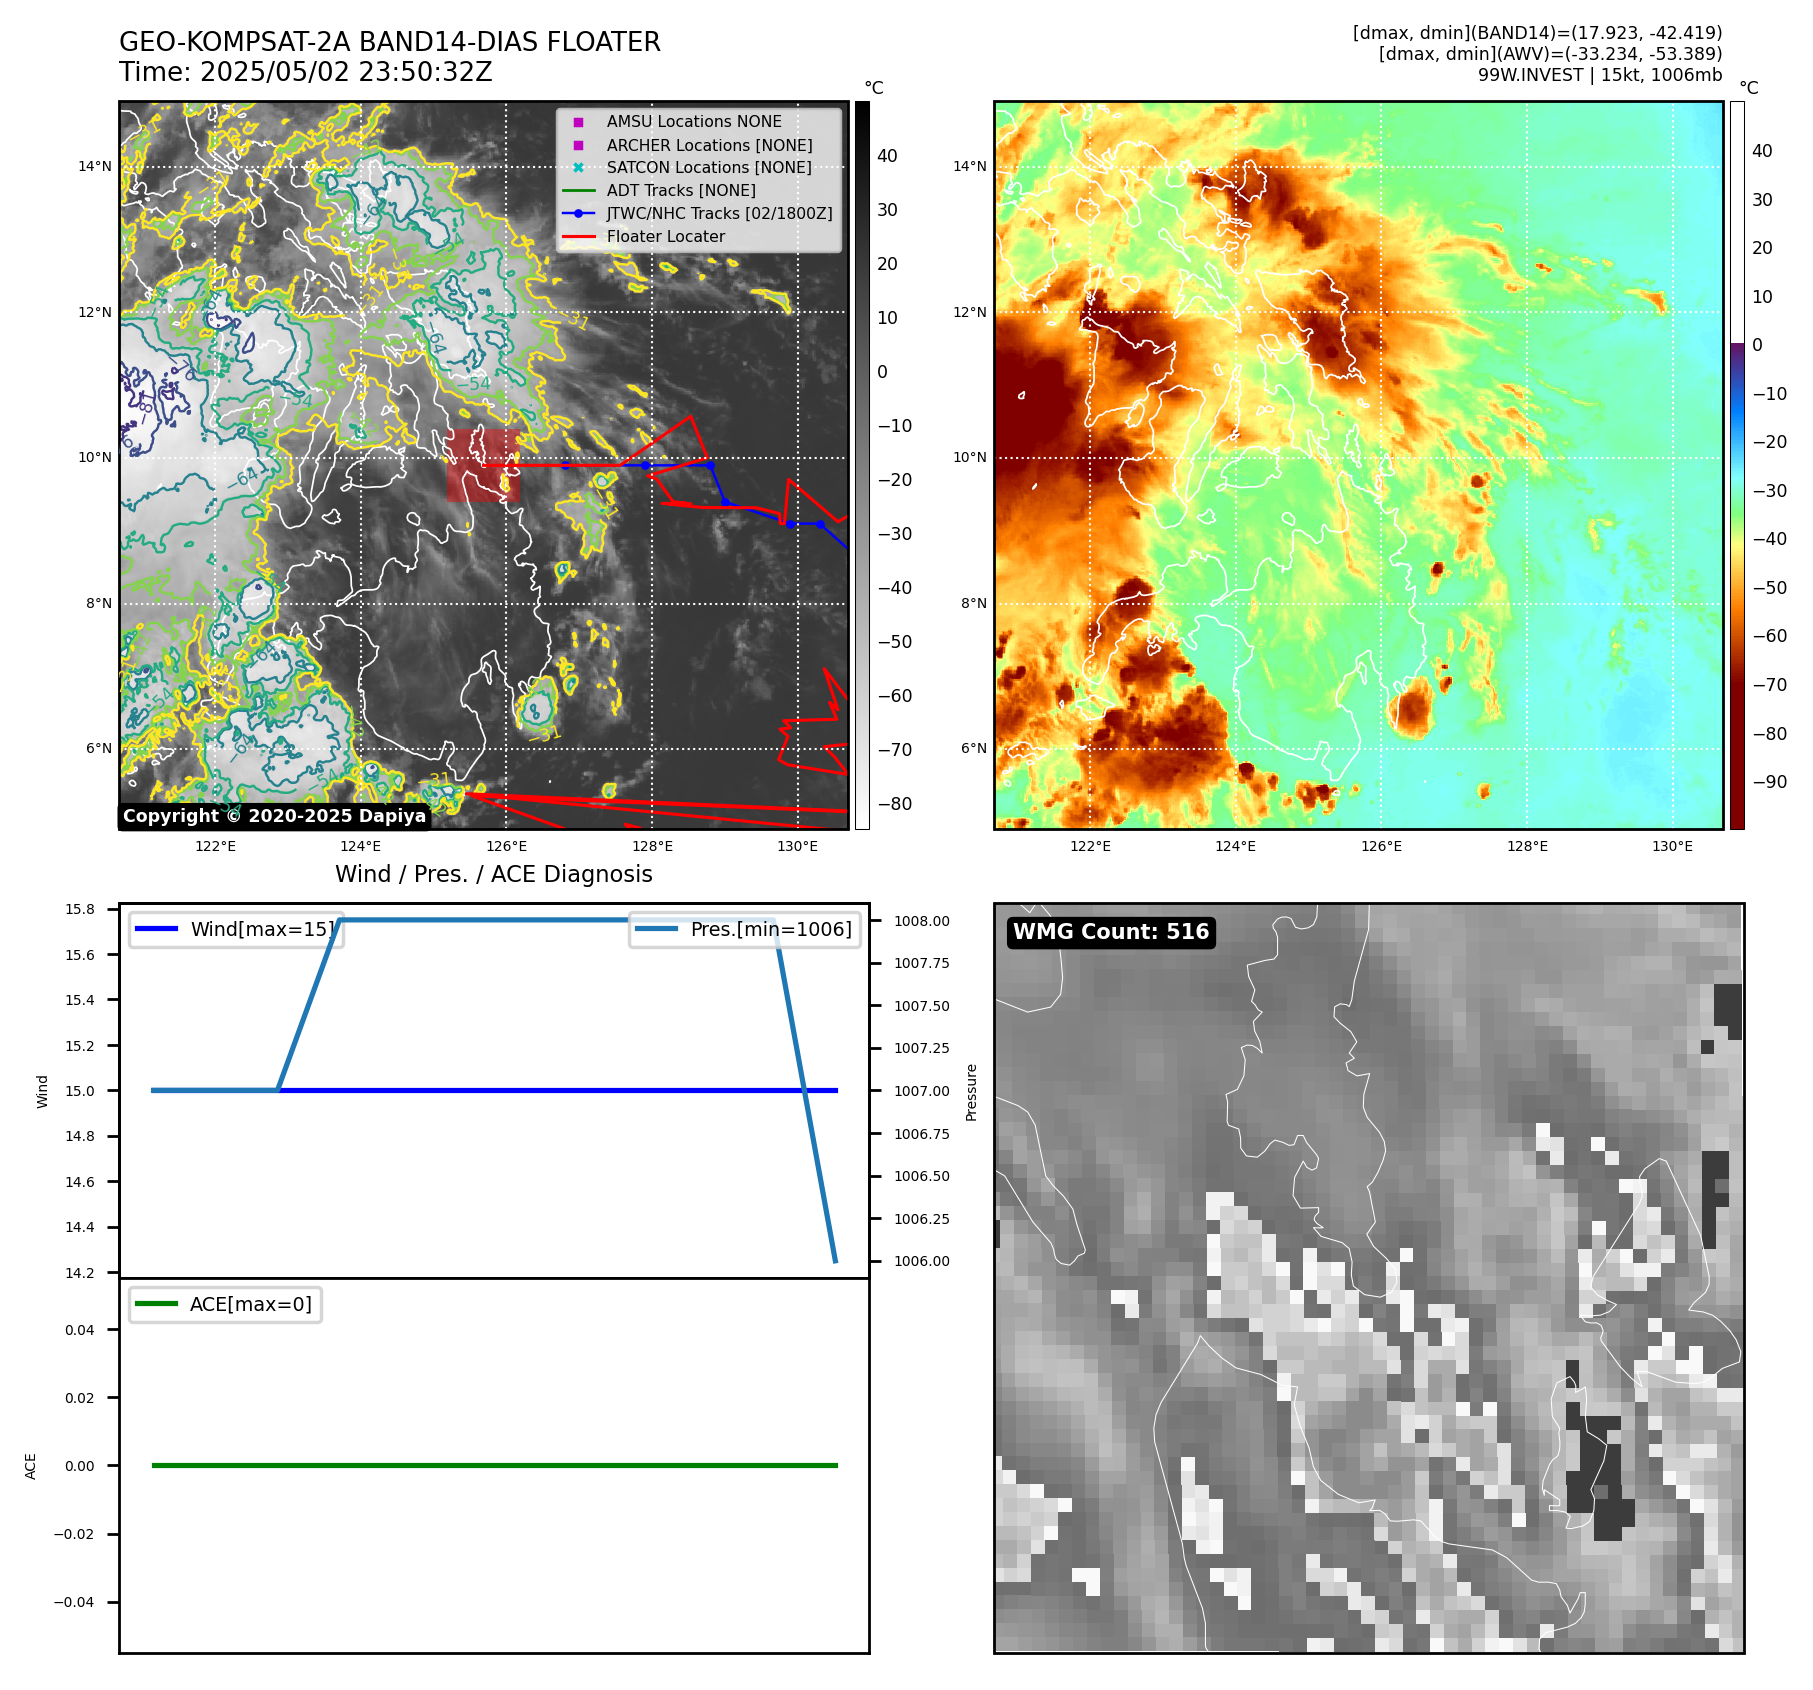Click the Copyright 2020-2025 Dapiya label
The image size is (1813, 1690).
tap(274, 816)
